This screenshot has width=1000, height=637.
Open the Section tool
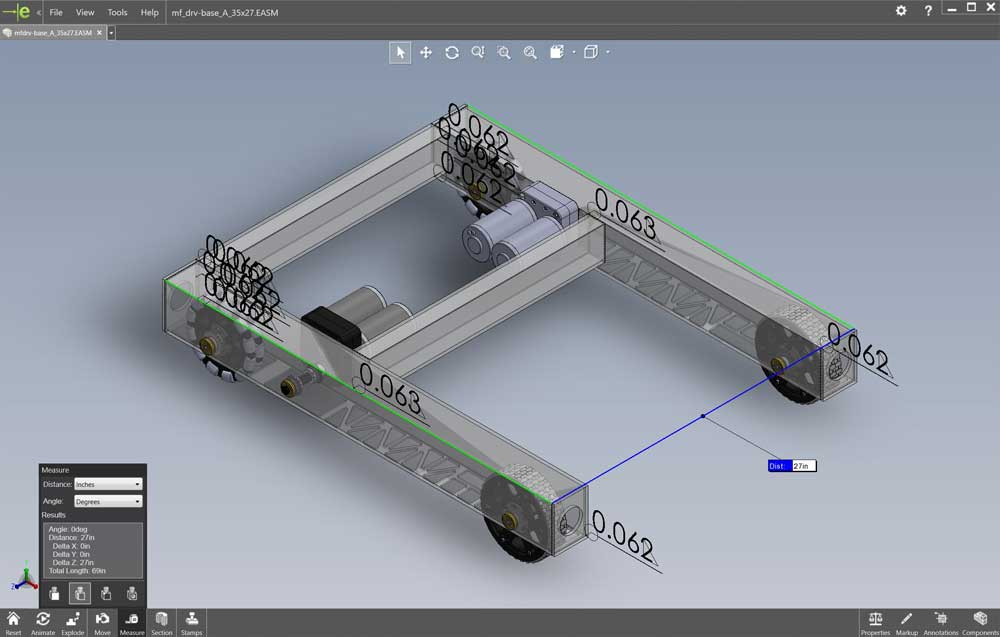[x=162, y=622]
